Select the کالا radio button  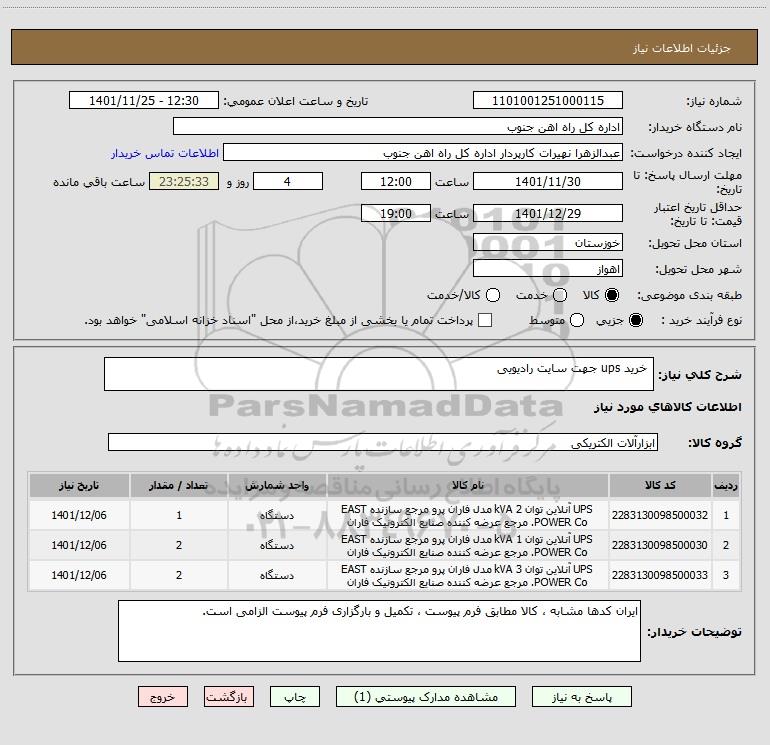pos(612,295)
